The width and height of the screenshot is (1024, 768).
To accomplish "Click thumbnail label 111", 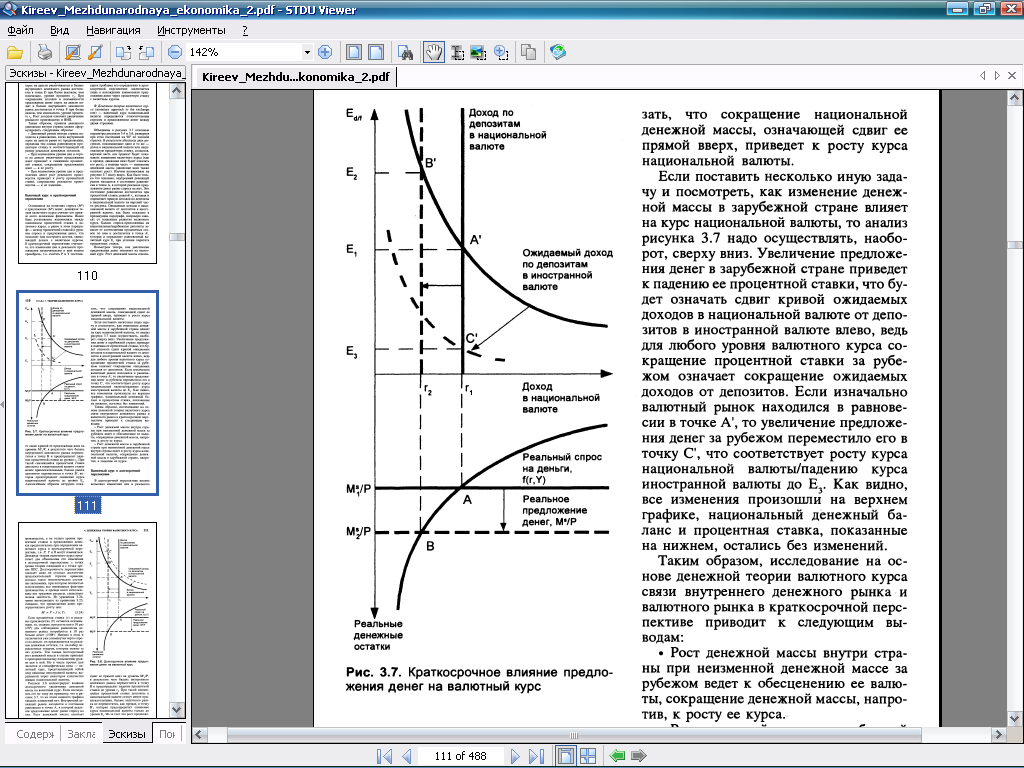I will (87, 505).
